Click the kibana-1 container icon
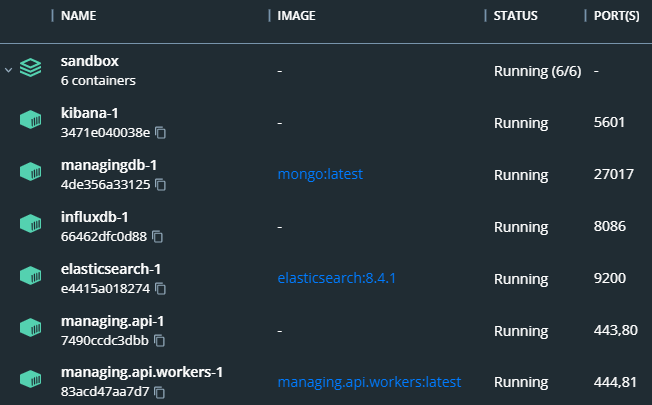 (31, 122)
